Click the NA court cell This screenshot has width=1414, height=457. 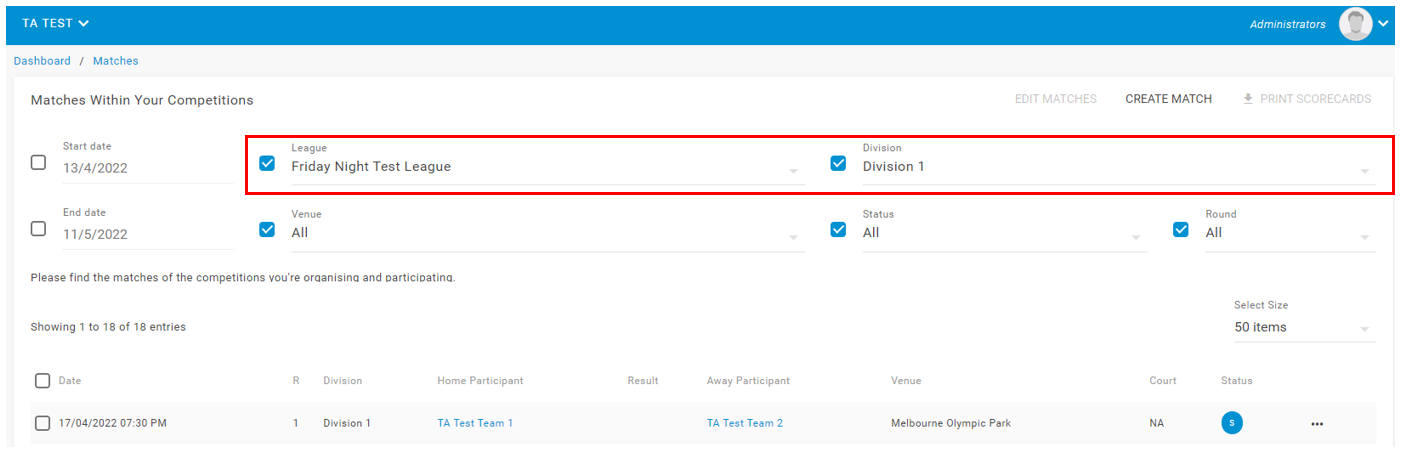pos(1157,423)
